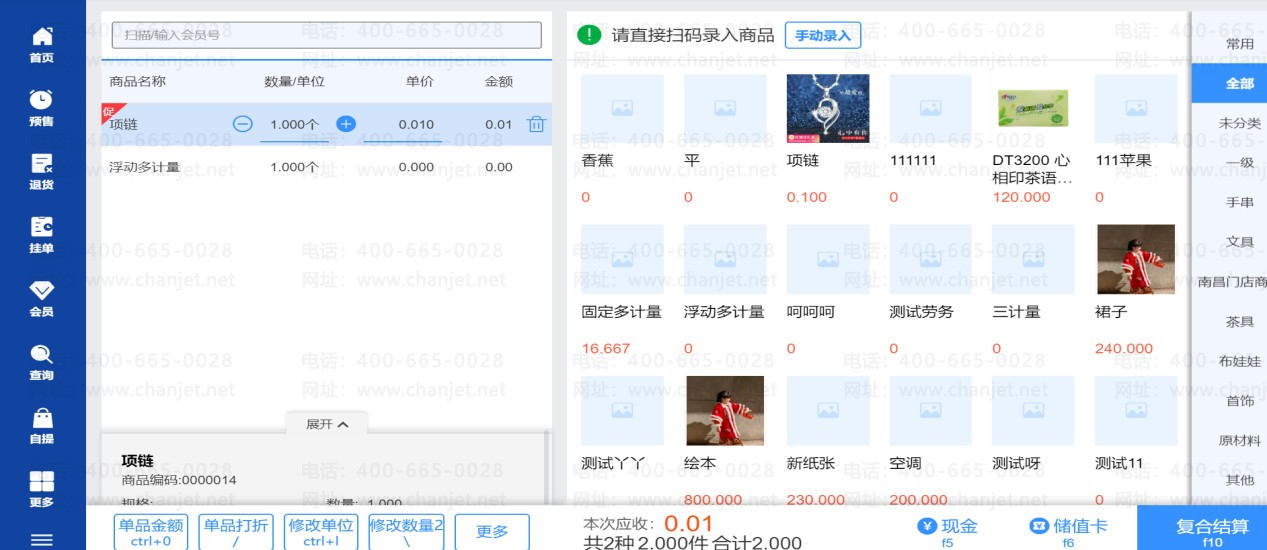Viewport: 1267px width, 550px height.
Task: Click the 240.000 price under 裙子
Action: pyautogui.click(x=1124, y=349)
